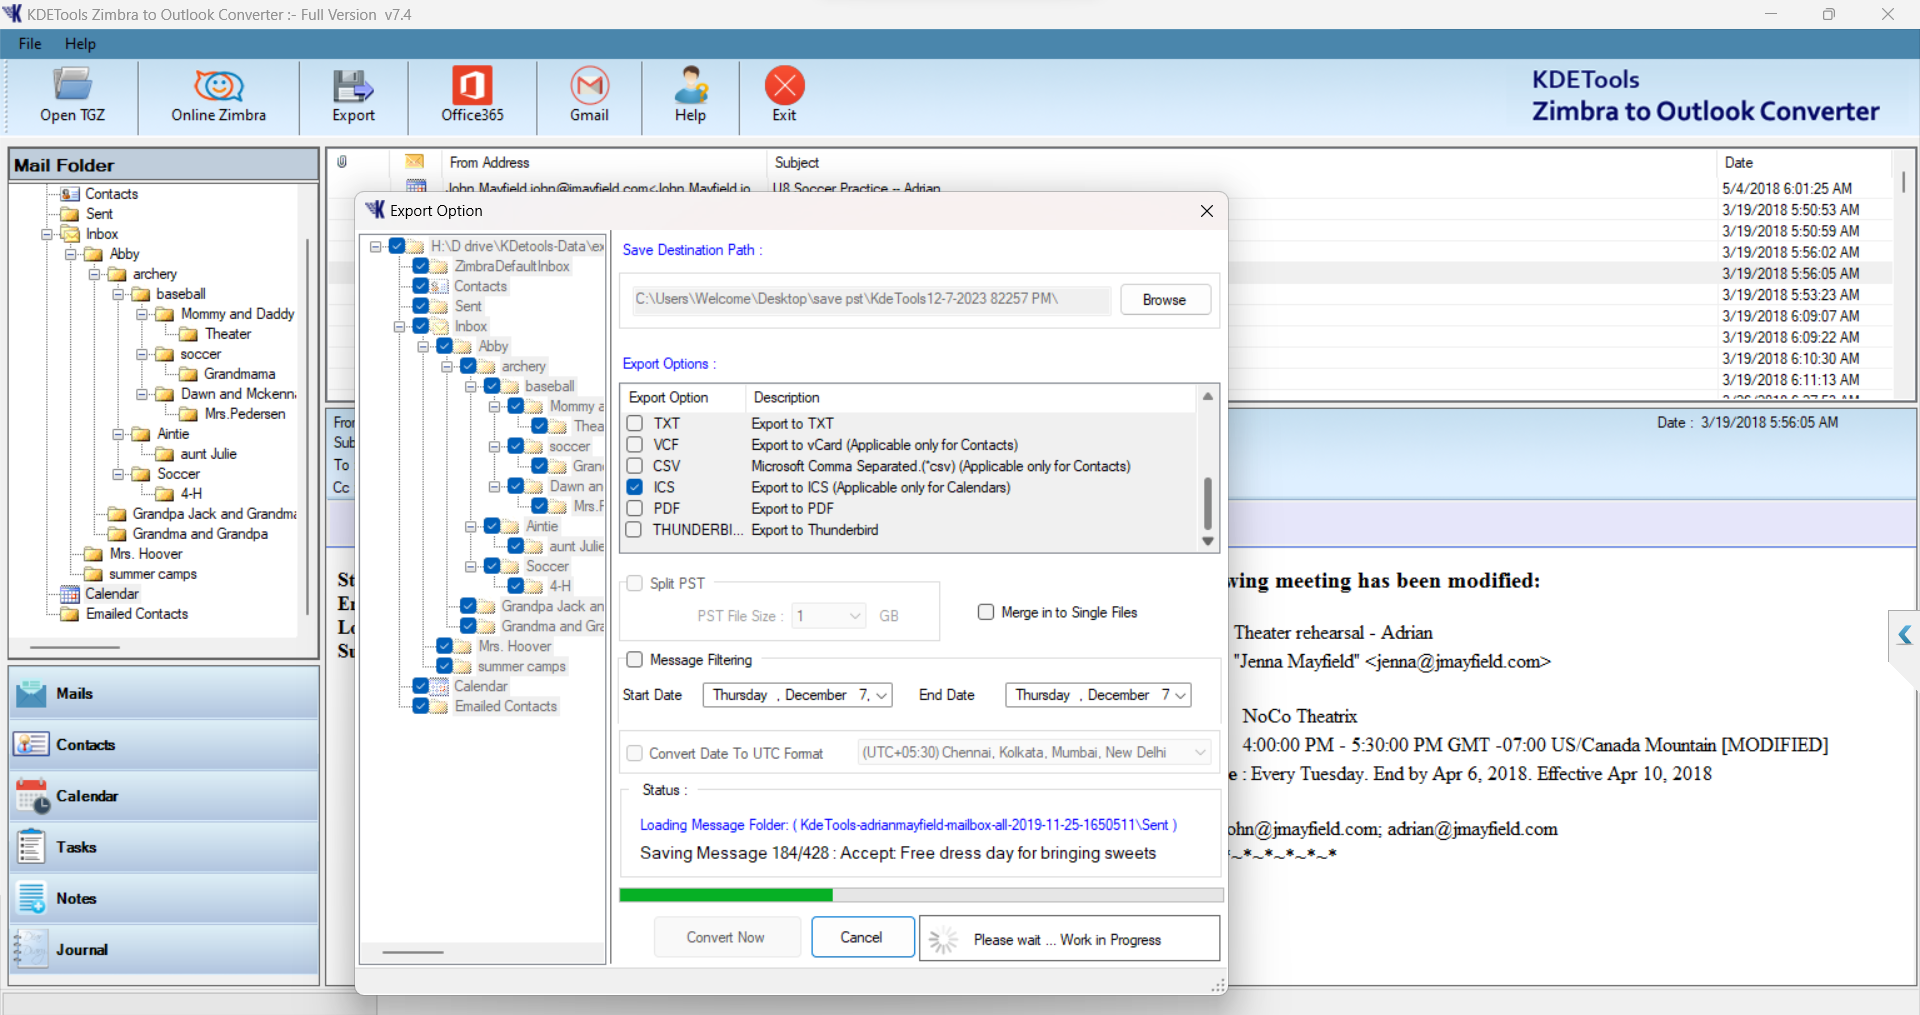Select 4-H folder in Mail Folder tree
The height and width of the screenshot is (1015, 1920).
191,494
